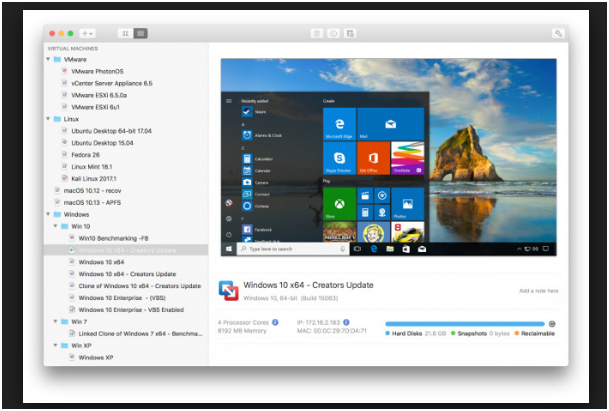Click the green Snapshots legend dot
The height and width of the screenshot is (411, 609).
(453, 333)
